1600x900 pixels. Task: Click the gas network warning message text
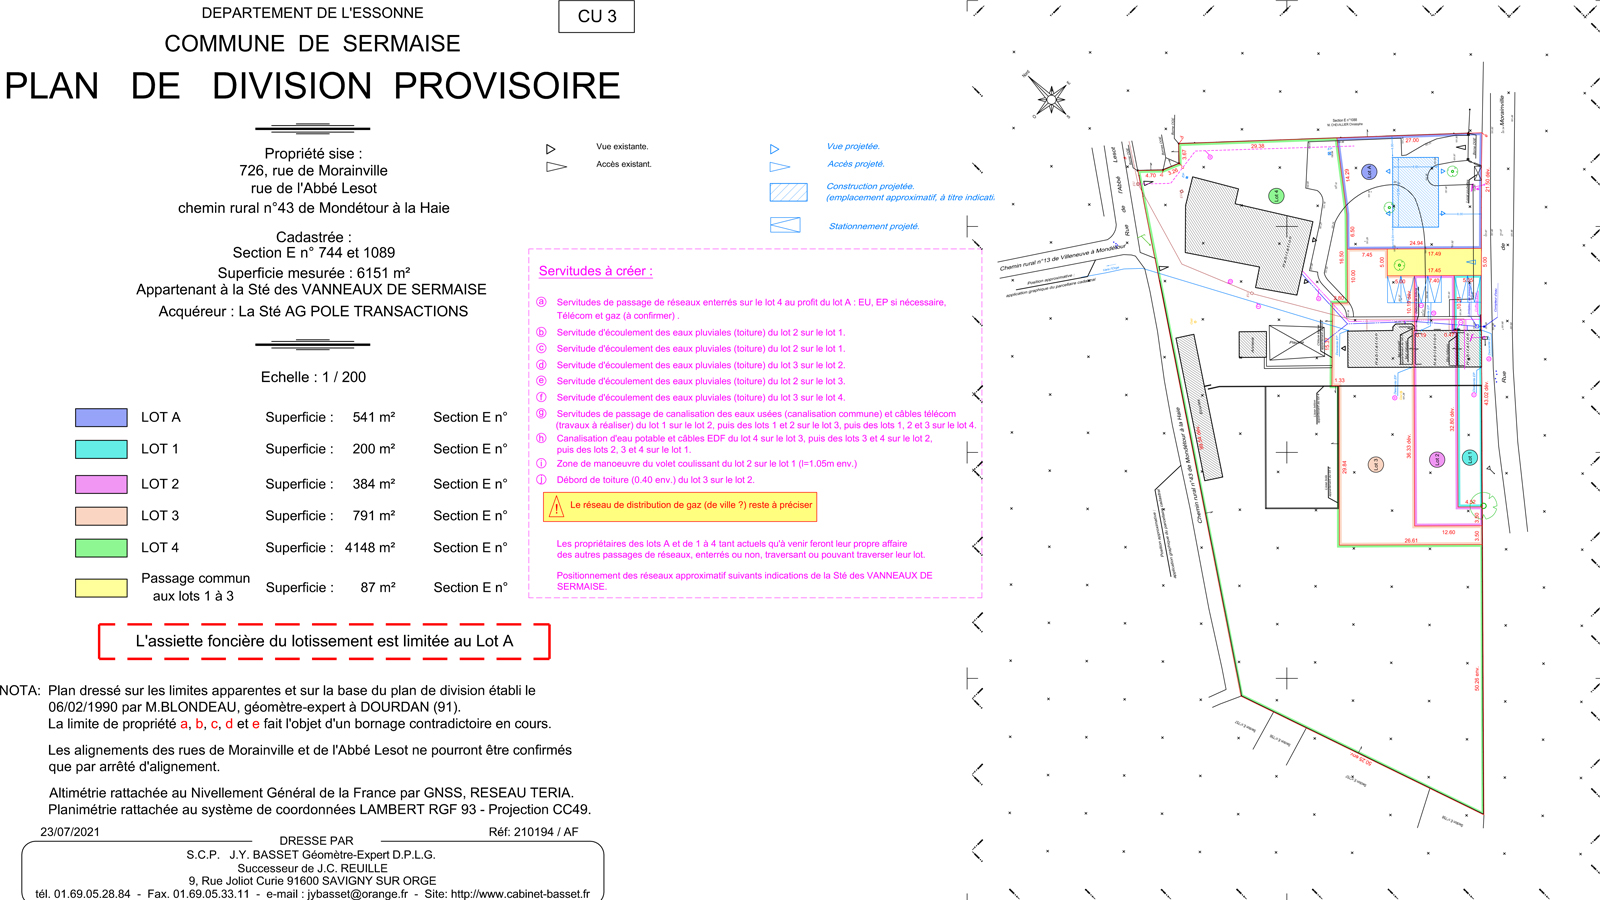tap(691, 505)
